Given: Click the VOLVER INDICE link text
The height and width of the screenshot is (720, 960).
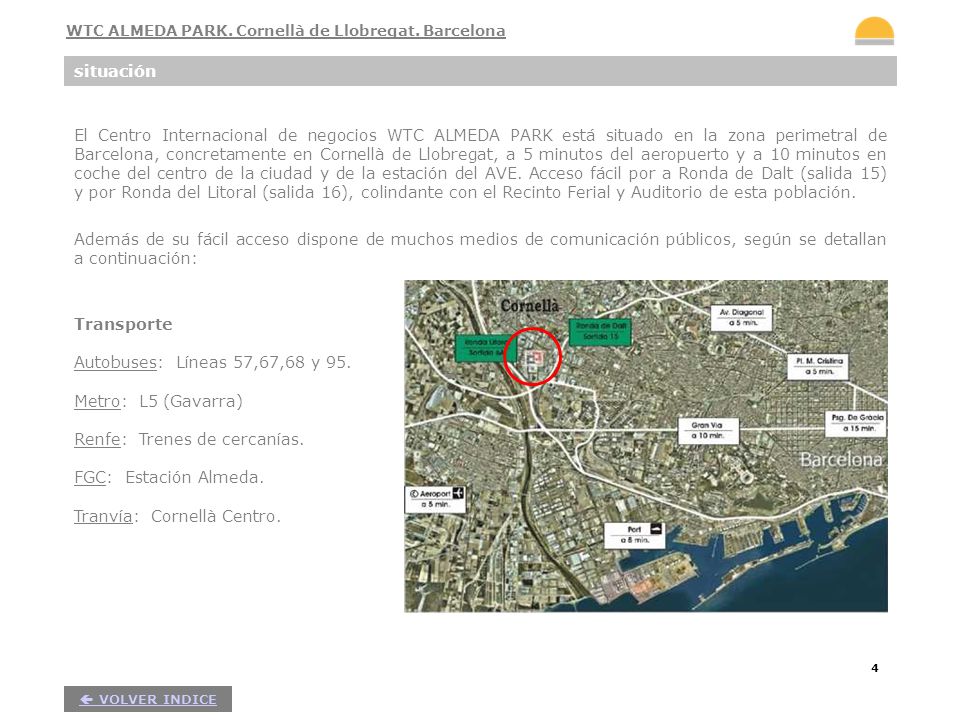Looking at the screenshot, I should coord(158,699).
